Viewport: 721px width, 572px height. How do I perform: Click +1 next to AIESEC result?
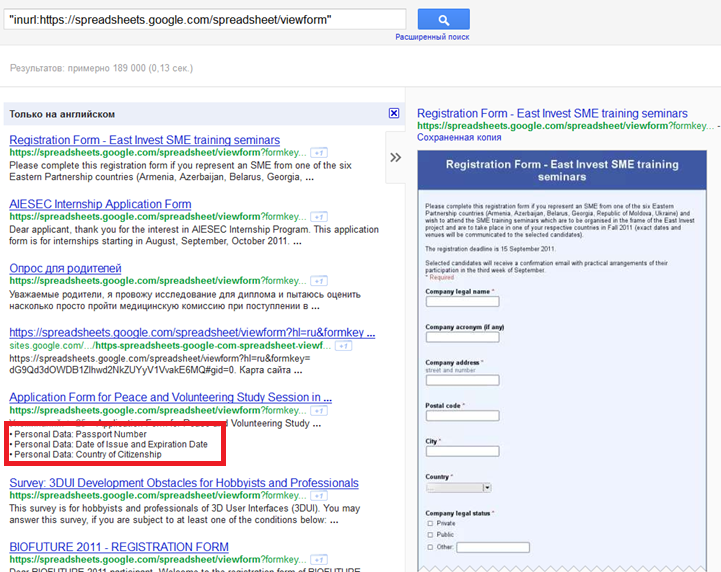point(319,217)
